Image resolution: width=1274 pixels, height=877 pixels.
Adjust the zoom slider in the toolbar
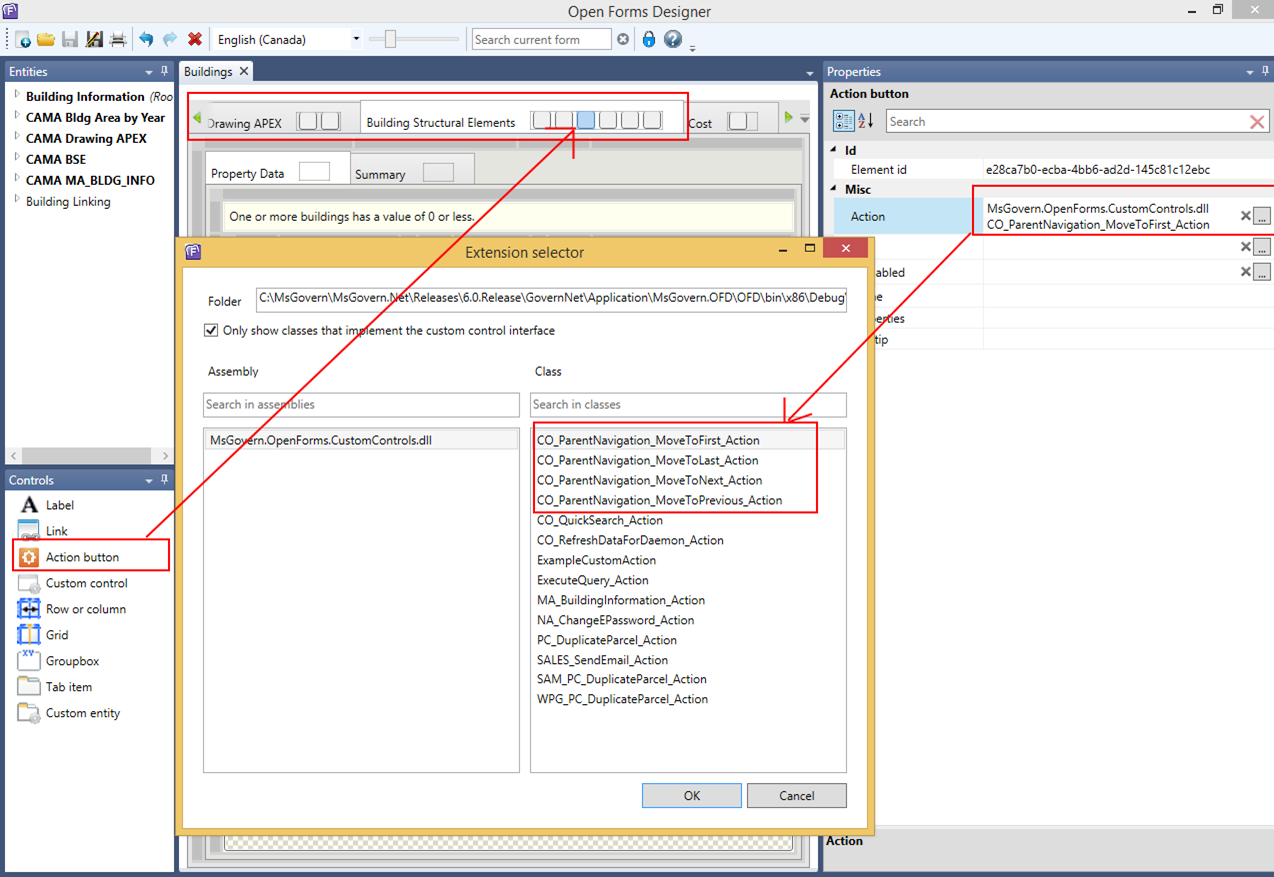click(x=391, y=40)
